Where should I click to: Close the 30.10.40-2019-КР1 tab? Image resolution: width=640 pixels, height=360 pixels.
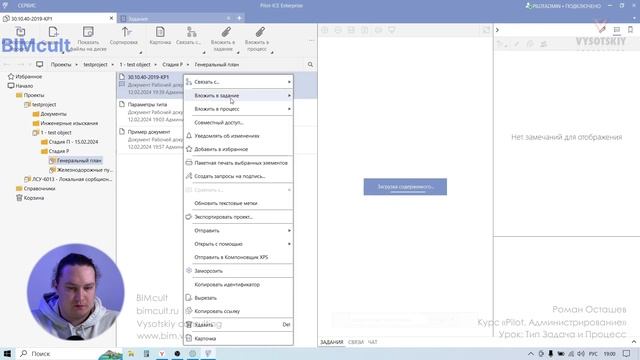[x=111, y=18]
